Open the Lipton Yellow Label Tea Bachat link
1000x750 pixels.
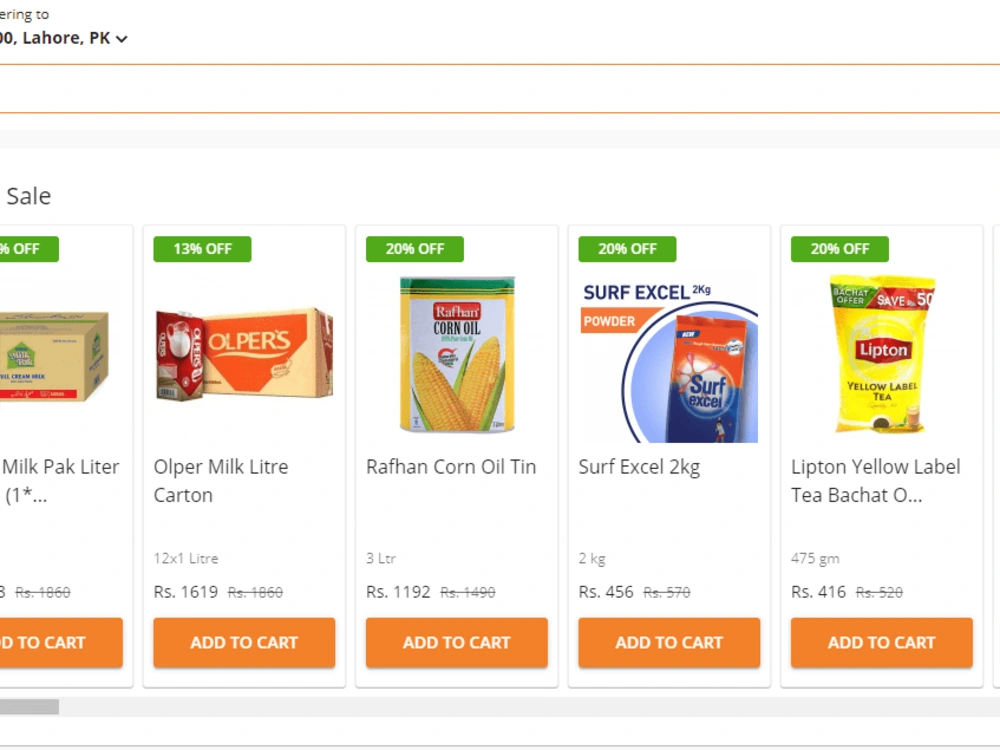pyautogui.click(x=875, y=481)
